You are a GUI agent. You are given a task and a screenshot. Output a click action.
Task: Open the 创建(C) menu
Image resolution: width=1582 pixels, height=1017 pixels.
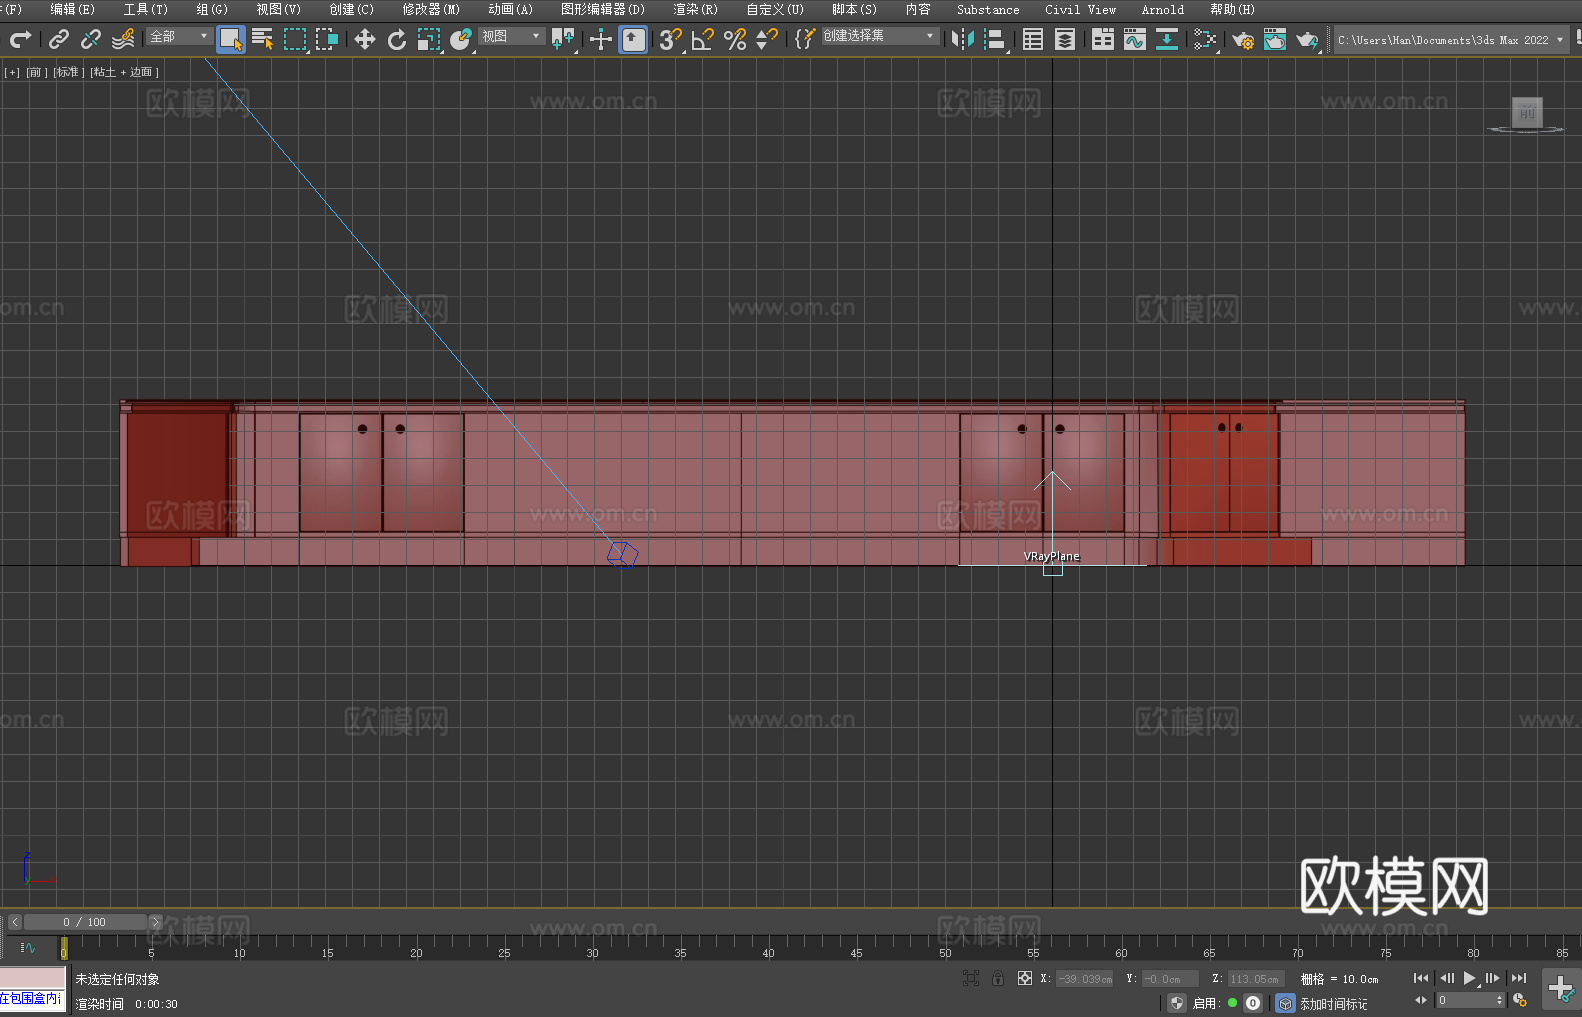coord(351,9)
